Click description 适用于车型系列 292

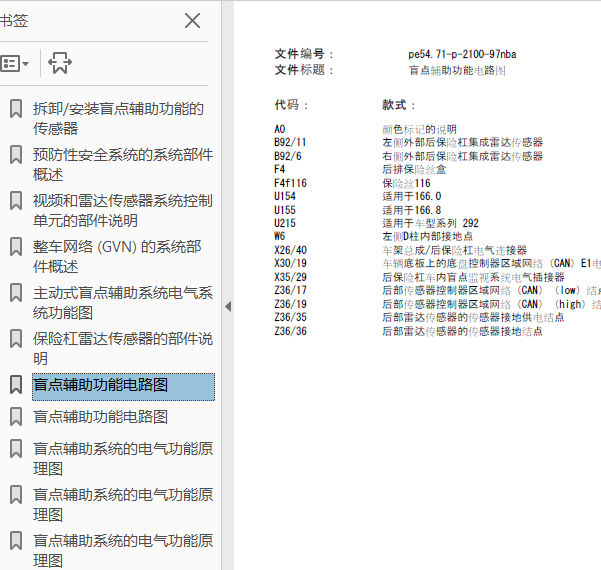[430, 223]
